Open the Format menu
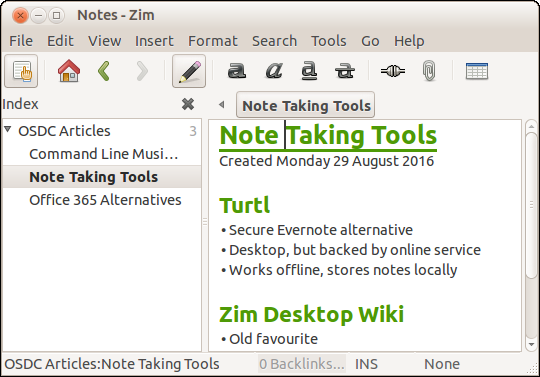 (x=212, y=41)
